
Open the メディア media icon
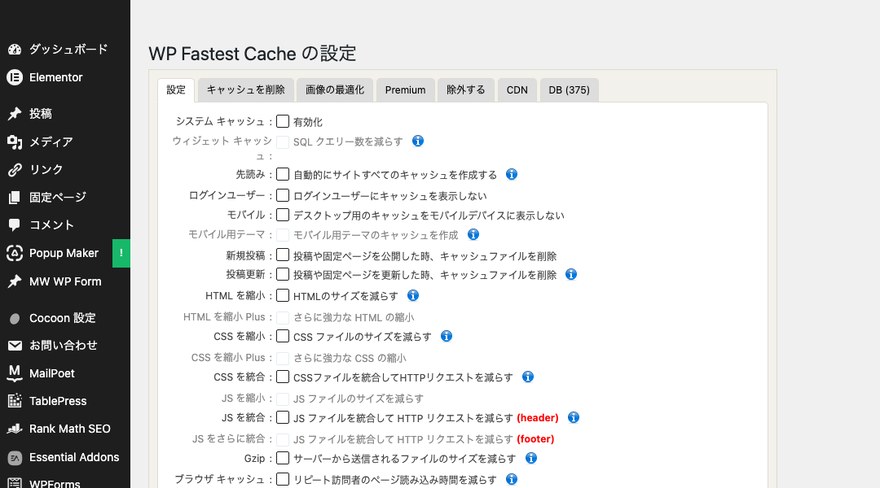15,141
